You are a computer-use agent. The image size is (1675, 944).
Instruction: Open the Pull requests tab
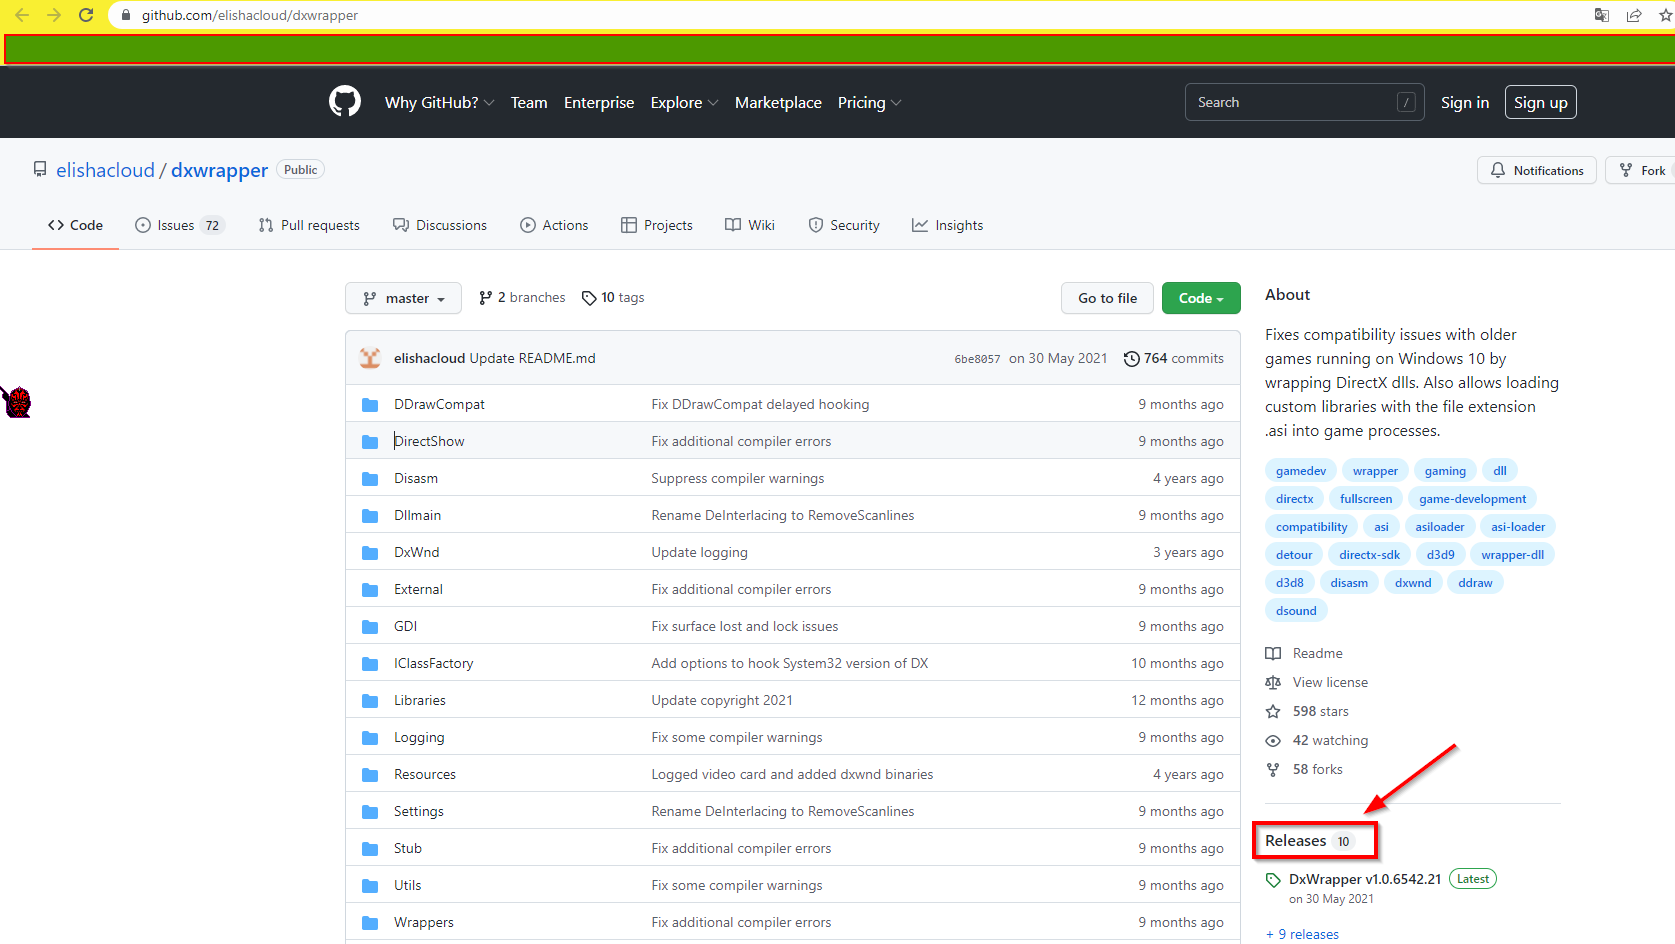point(309,226)
